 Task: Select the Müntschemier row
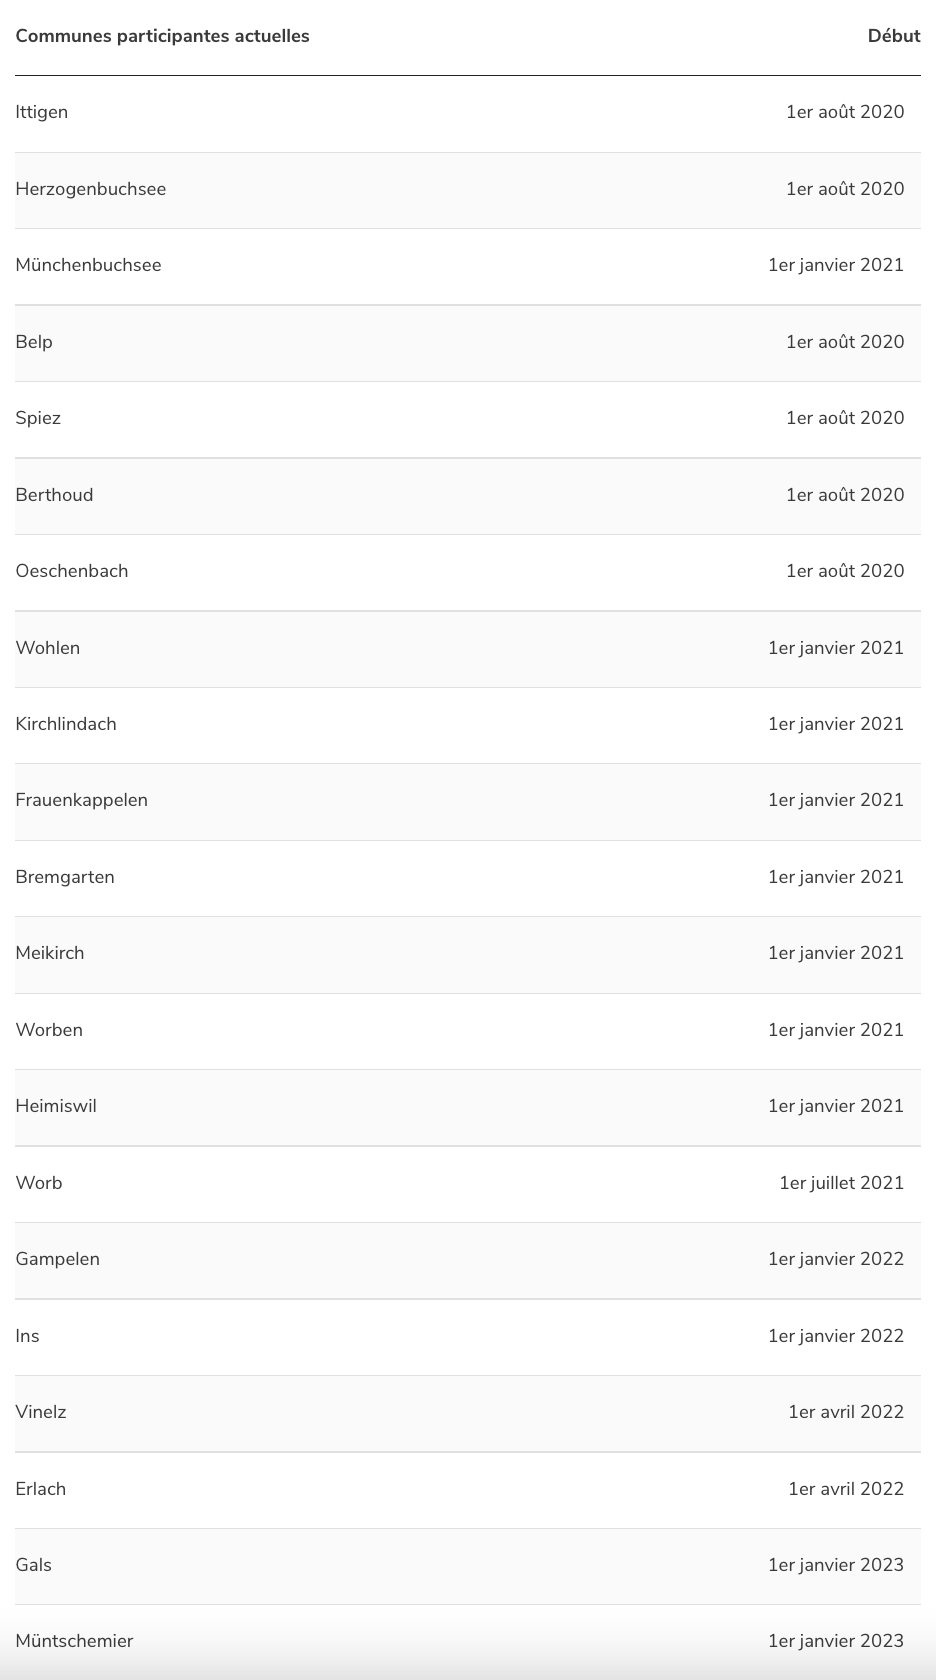(x=468, y=1642)
